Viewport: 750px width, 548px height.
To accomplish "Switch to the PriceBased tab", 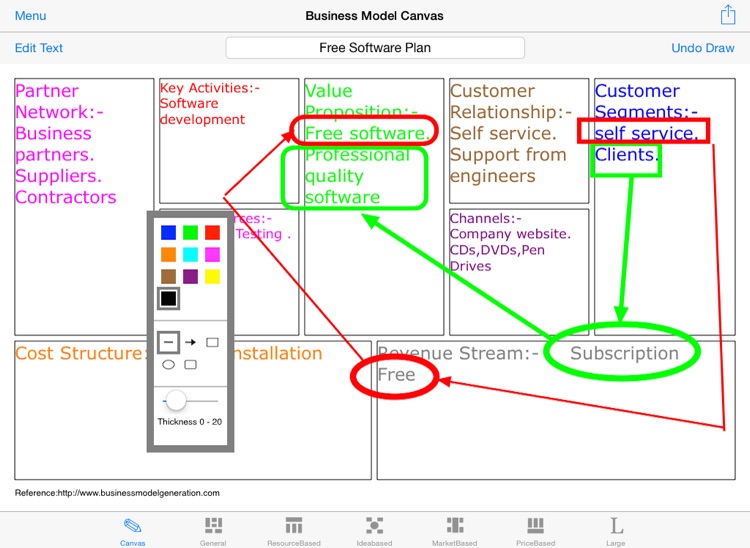I will (535, 532).
